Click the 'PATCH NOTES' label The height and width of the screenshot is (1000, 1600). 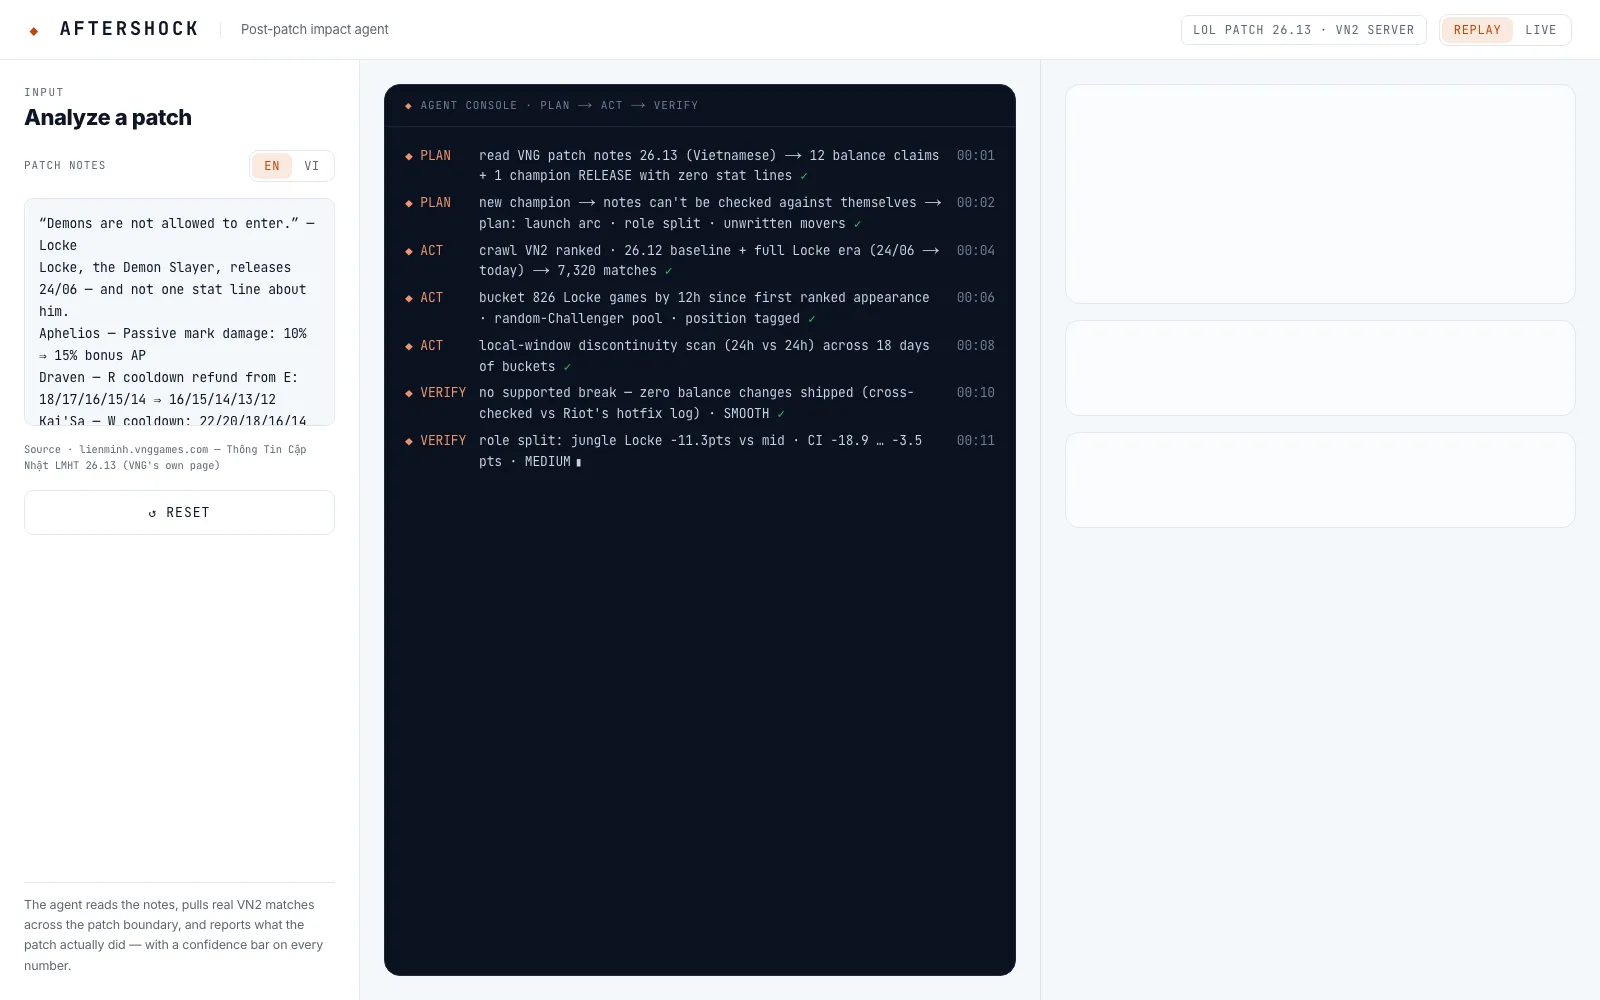(x=65, y=166)
